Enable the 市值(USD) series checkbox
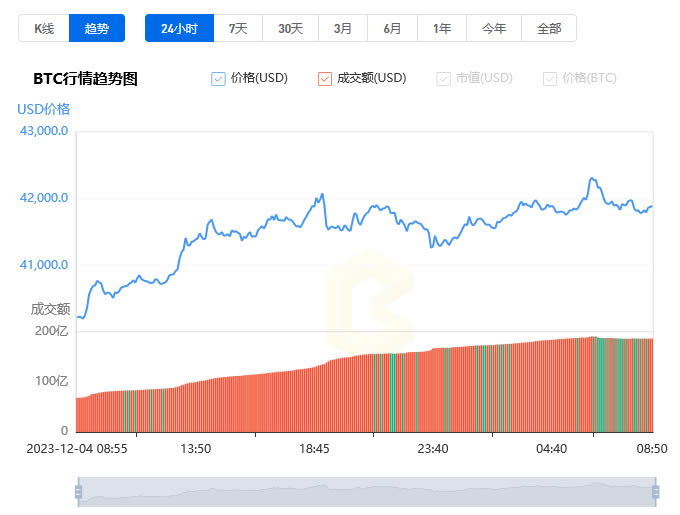Viewport: 680px width, 515px height. coord(444,79)
